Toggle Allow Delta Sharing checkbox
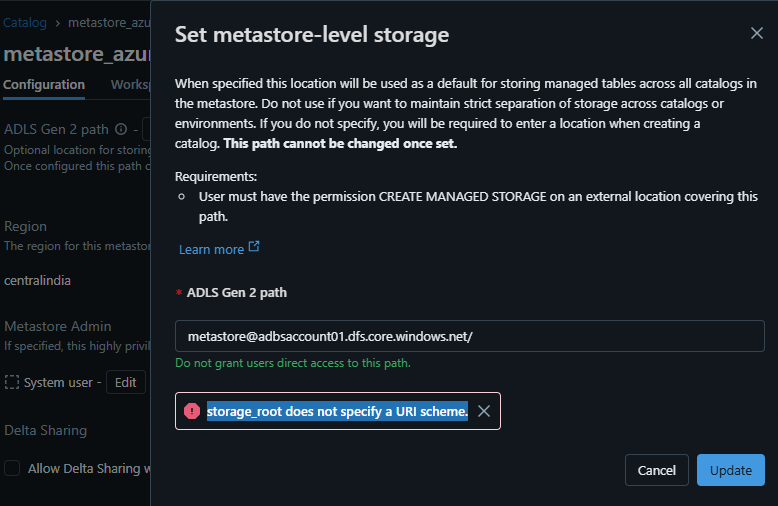This screenshot has height=506, width=778. pos(12,468)
